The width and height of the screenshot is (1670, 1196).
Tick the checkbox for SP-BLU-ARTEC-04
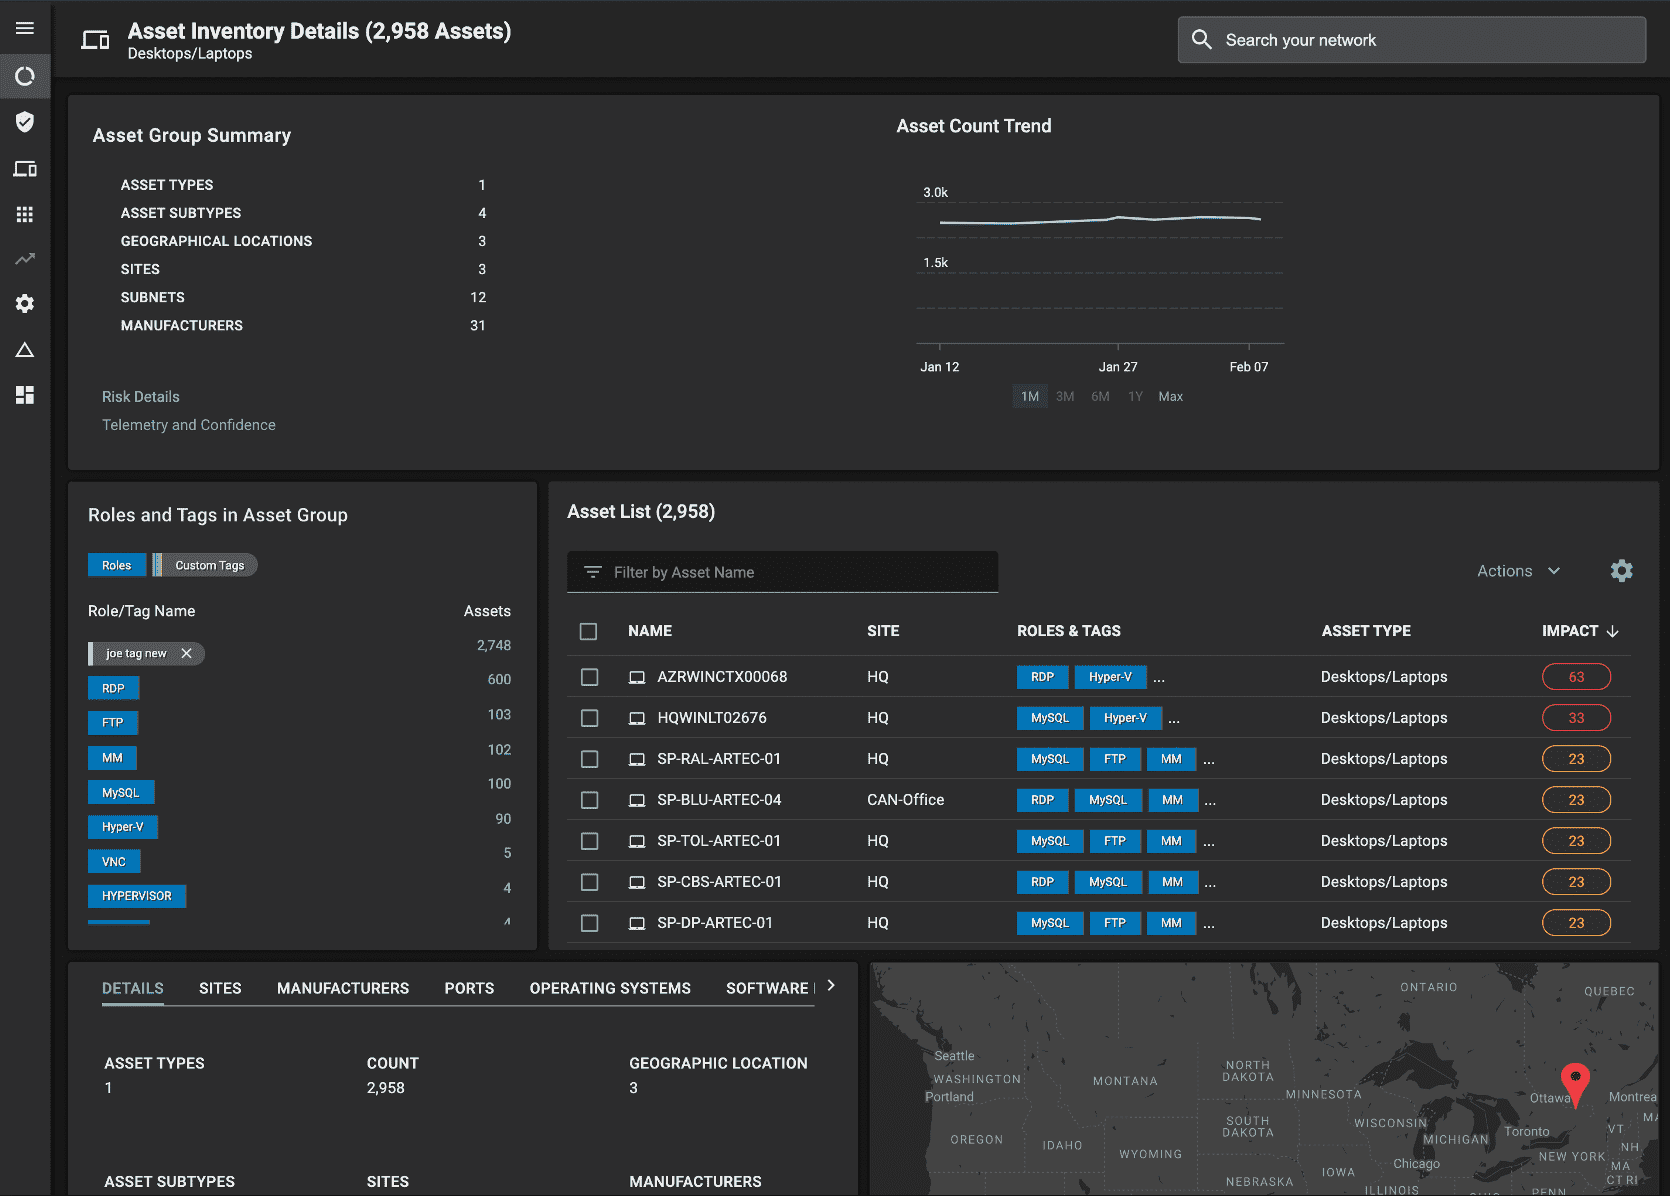590,800
